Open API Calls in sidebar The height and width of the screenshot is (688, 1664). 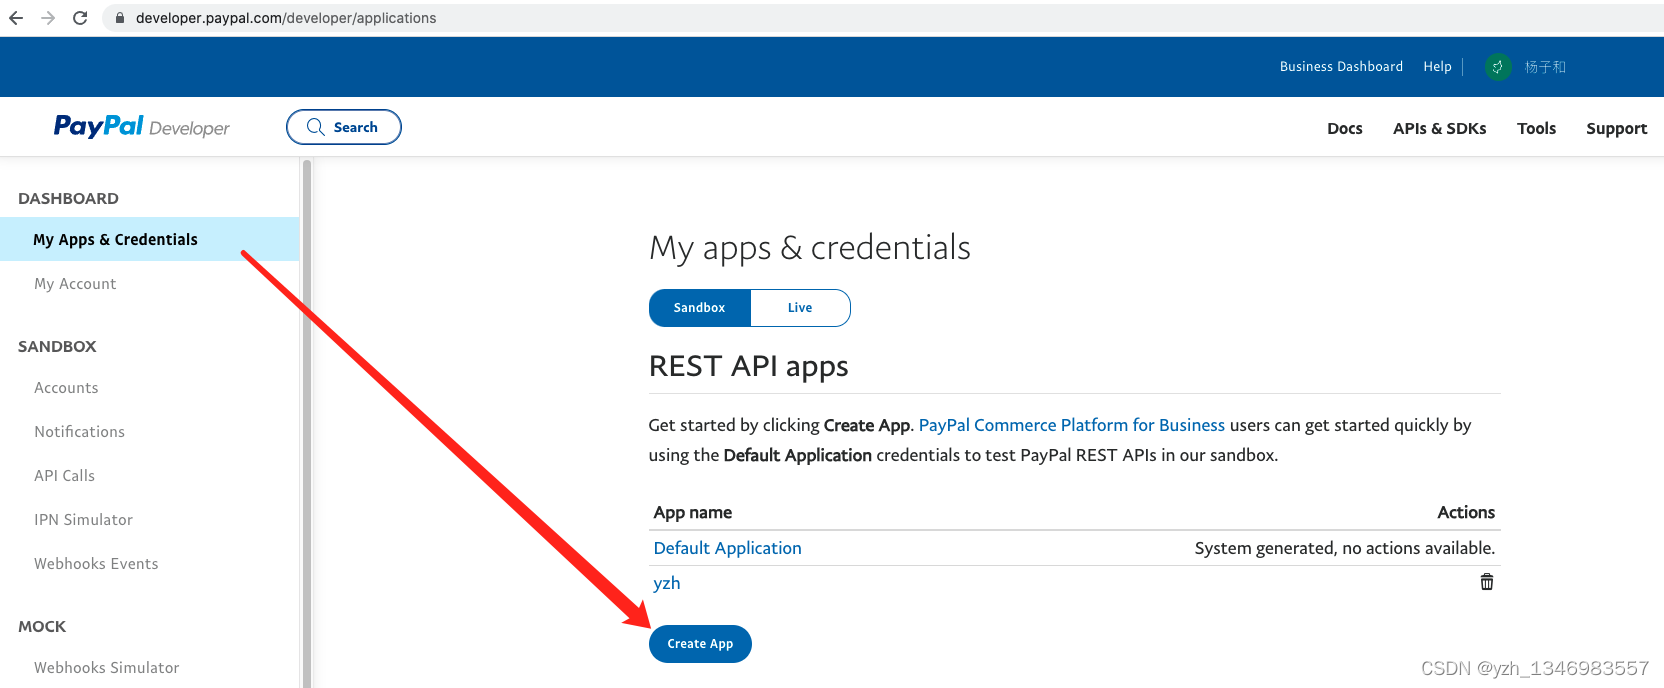click(x=64, y=476)
